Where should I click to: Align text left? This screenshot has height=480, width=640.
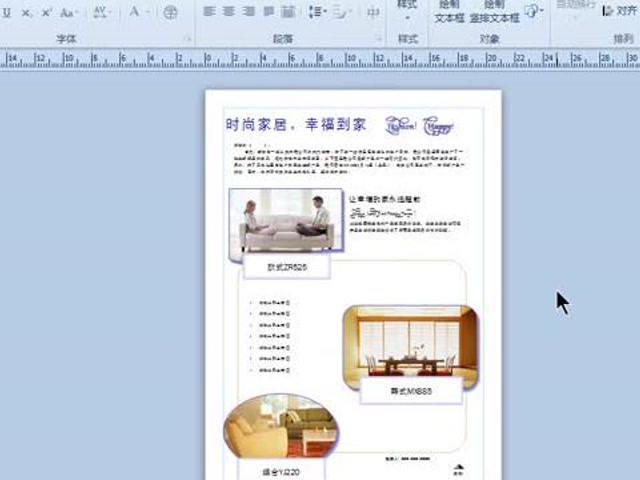coord(209,12)
